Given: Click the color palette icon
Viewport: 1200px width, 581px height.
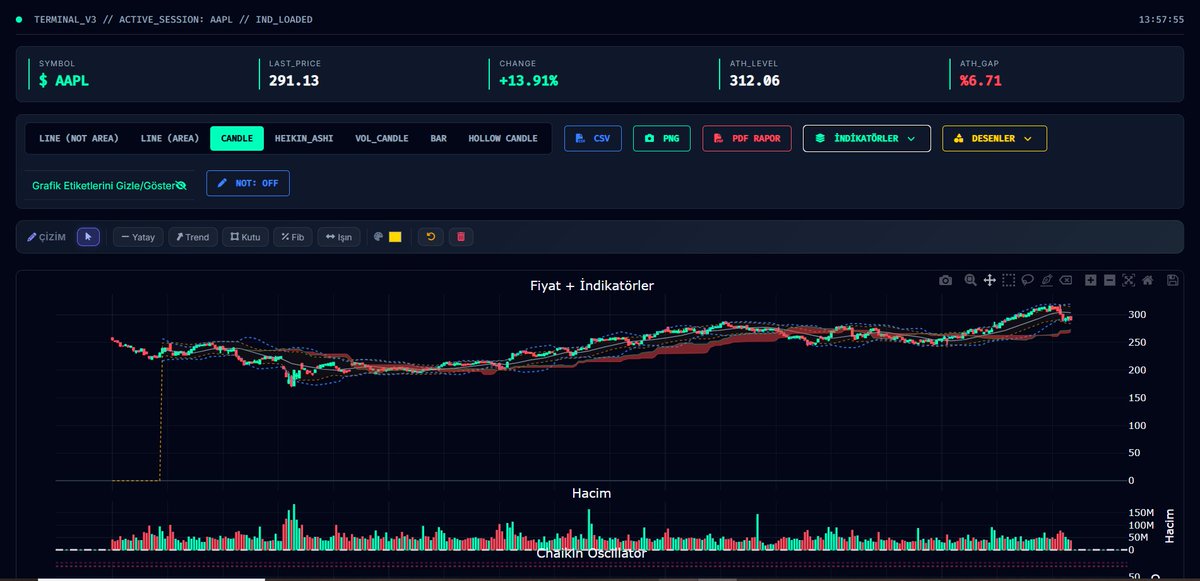Looking at the screenshot, I should (x=378, y=237).
